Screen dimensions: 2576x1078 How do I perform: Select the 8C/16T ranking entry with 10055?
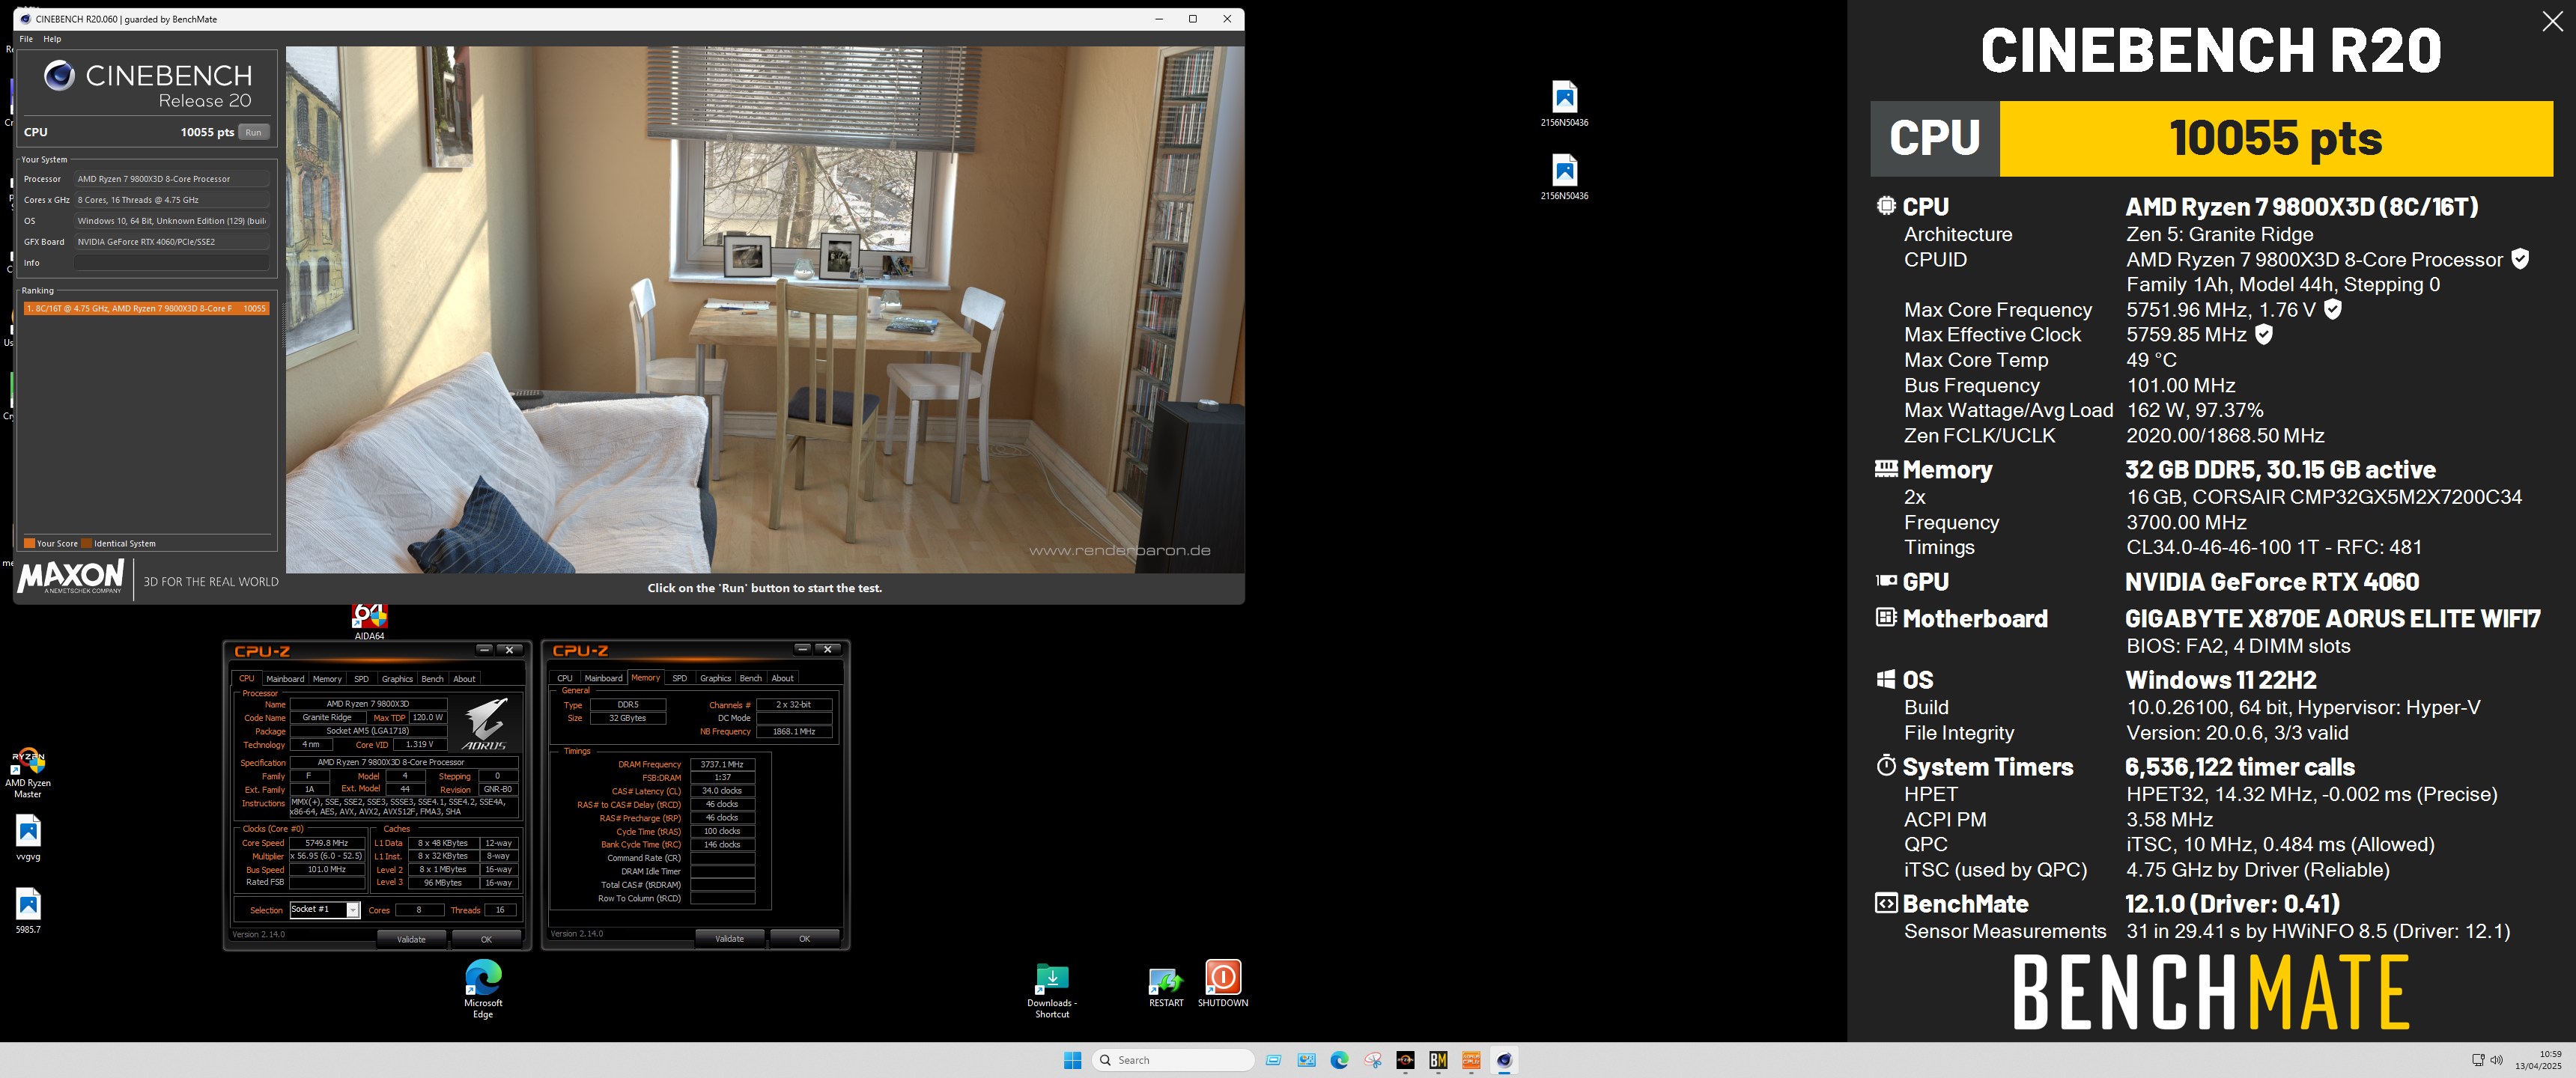[x=146, y=309]
